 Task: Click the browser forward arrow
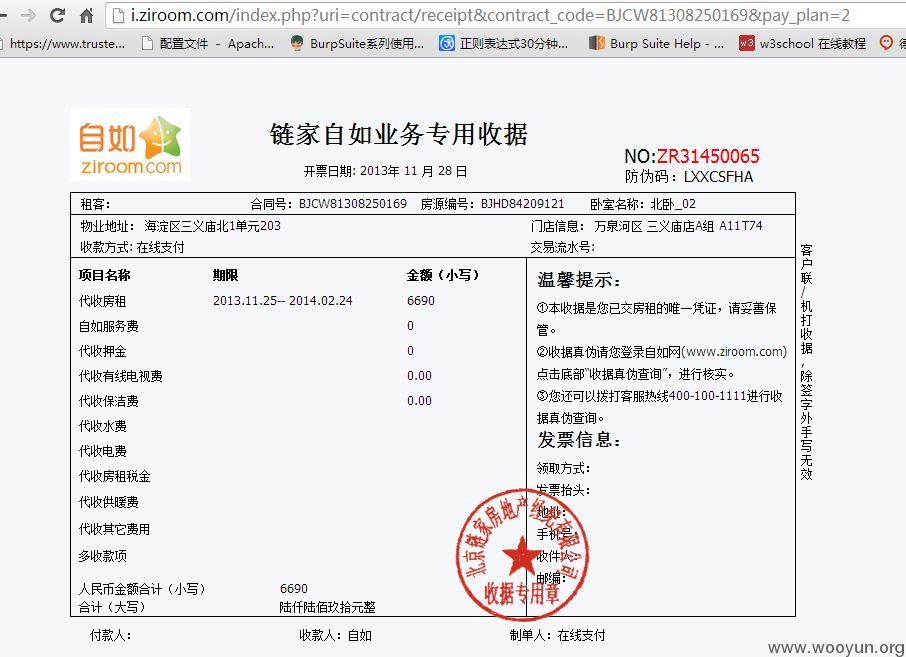click(x=28, y=16)
